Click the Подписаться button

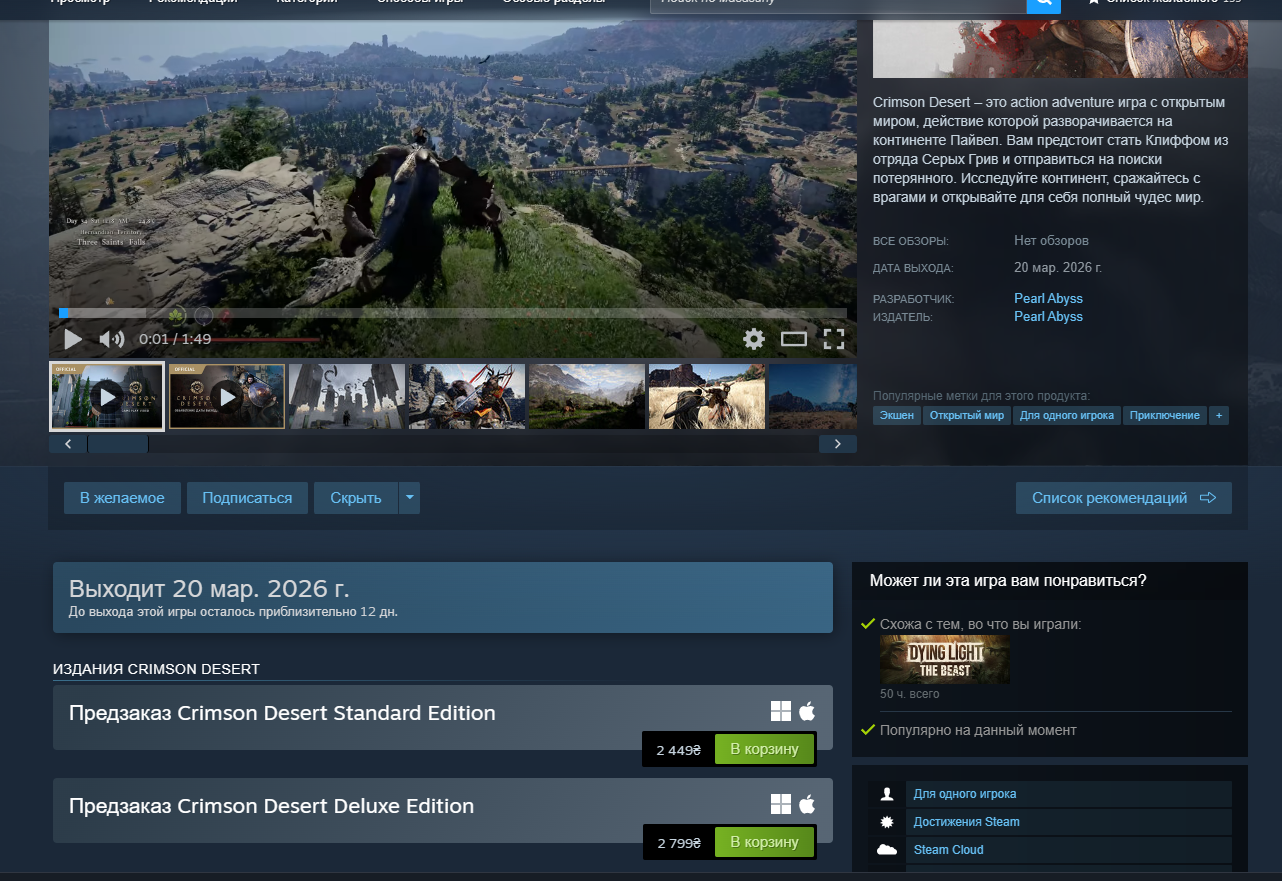point(247,498)
